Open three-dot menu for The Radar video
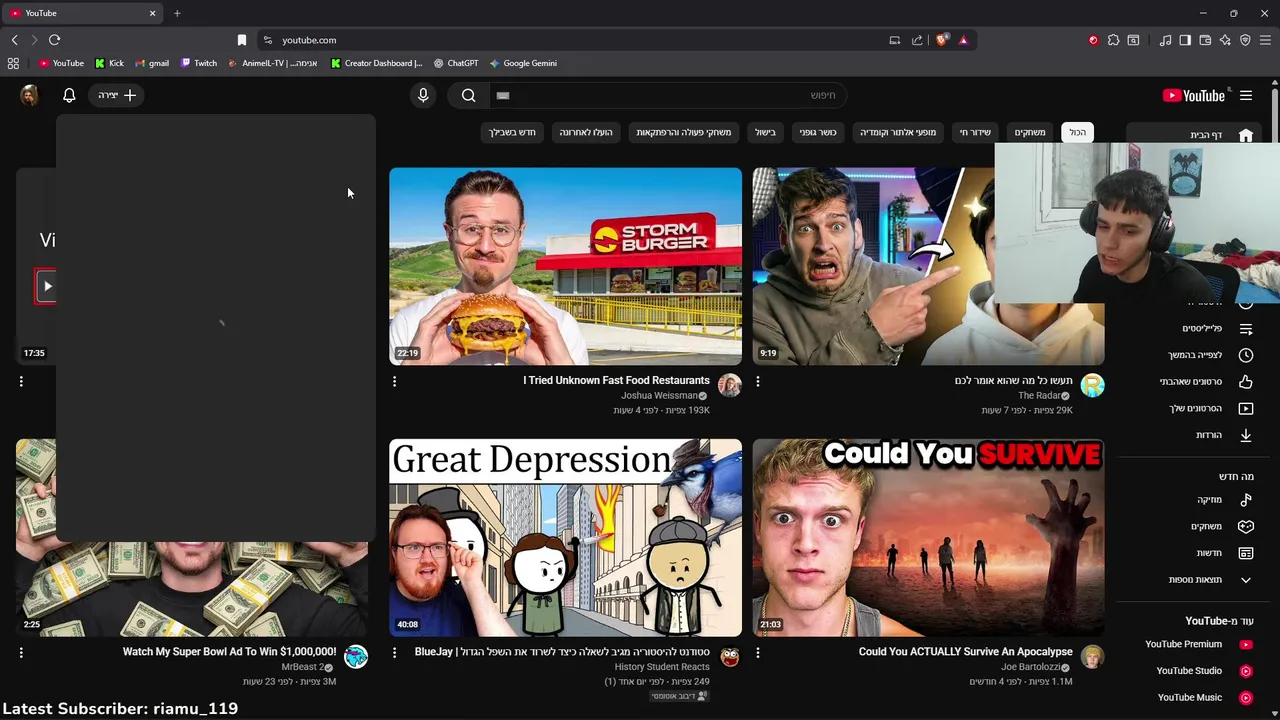Image resolution: width=1280 pixels, height=720 pixels. tap(757, 381)
